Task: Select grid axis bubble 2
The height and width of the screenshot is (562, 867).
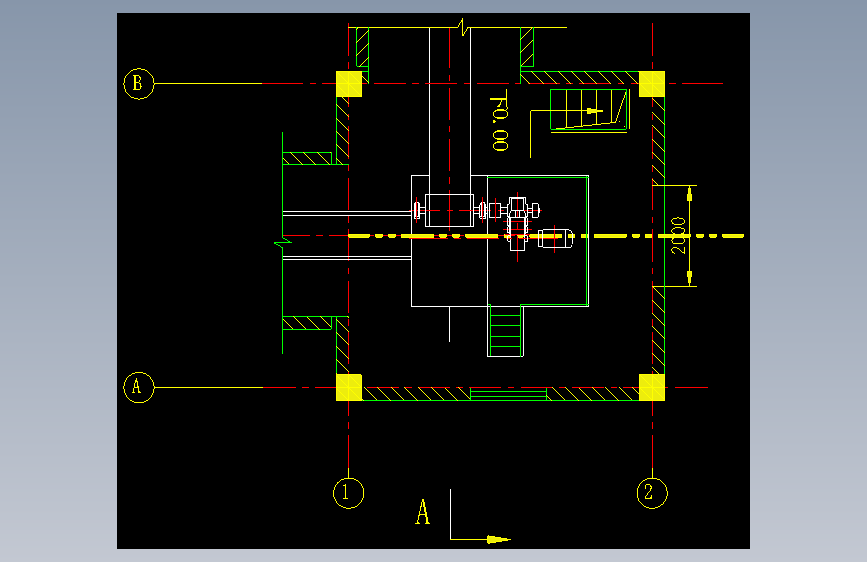Action: (x=652, y=493)
